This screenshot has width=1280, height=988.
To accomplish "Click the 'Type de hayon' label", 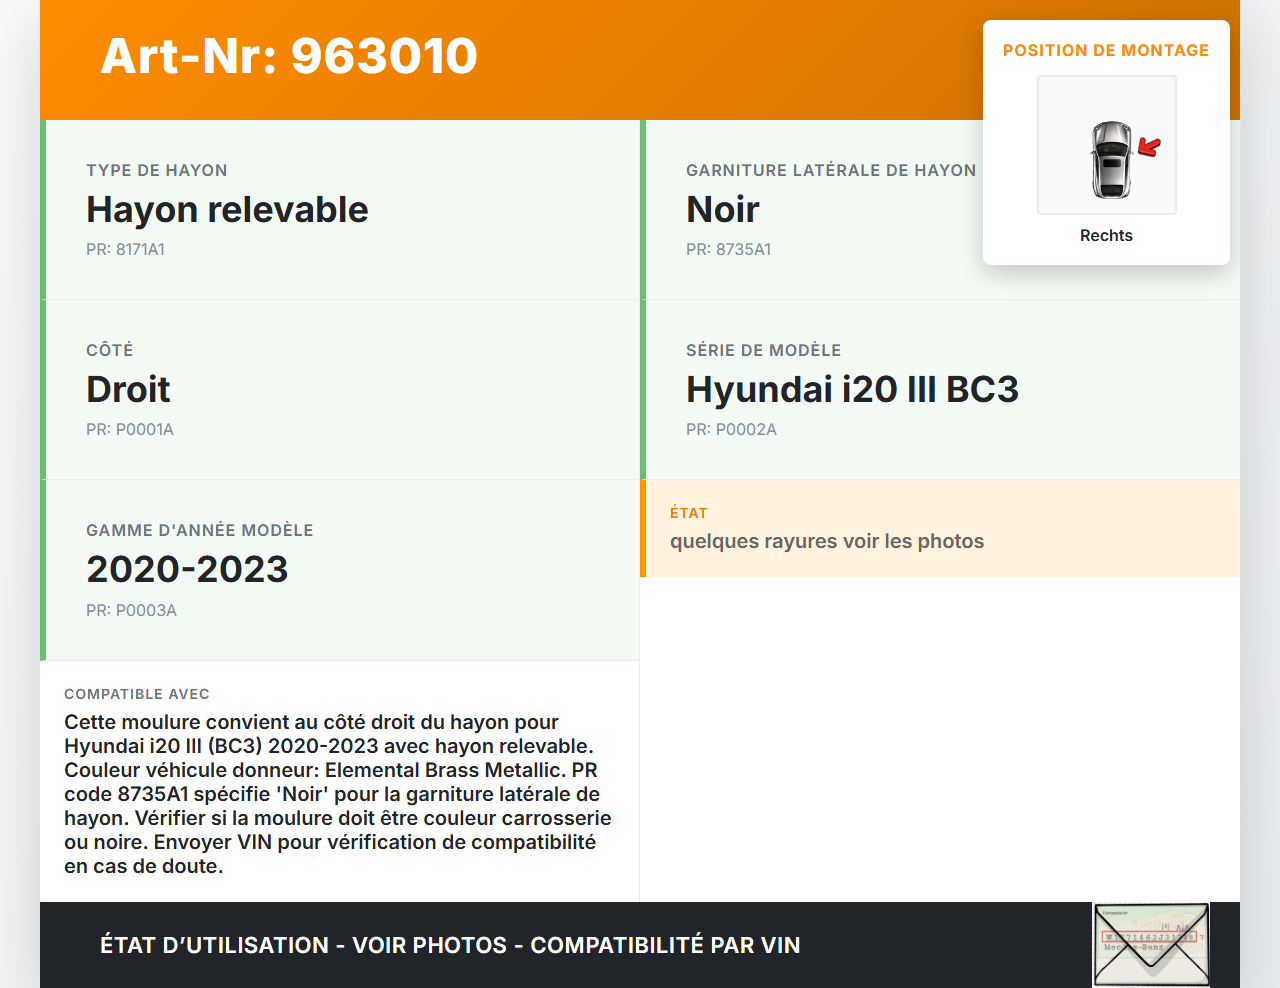I will click(x=157, y=171).
